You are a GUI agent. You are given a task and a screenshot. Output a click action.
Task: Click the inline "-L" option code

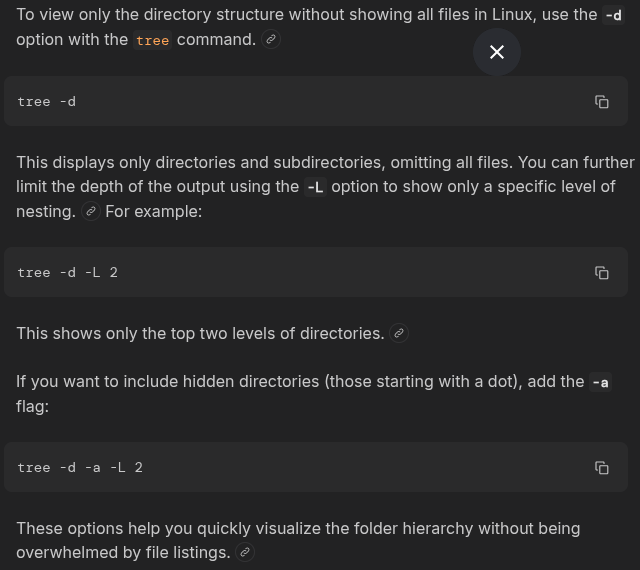315,187
